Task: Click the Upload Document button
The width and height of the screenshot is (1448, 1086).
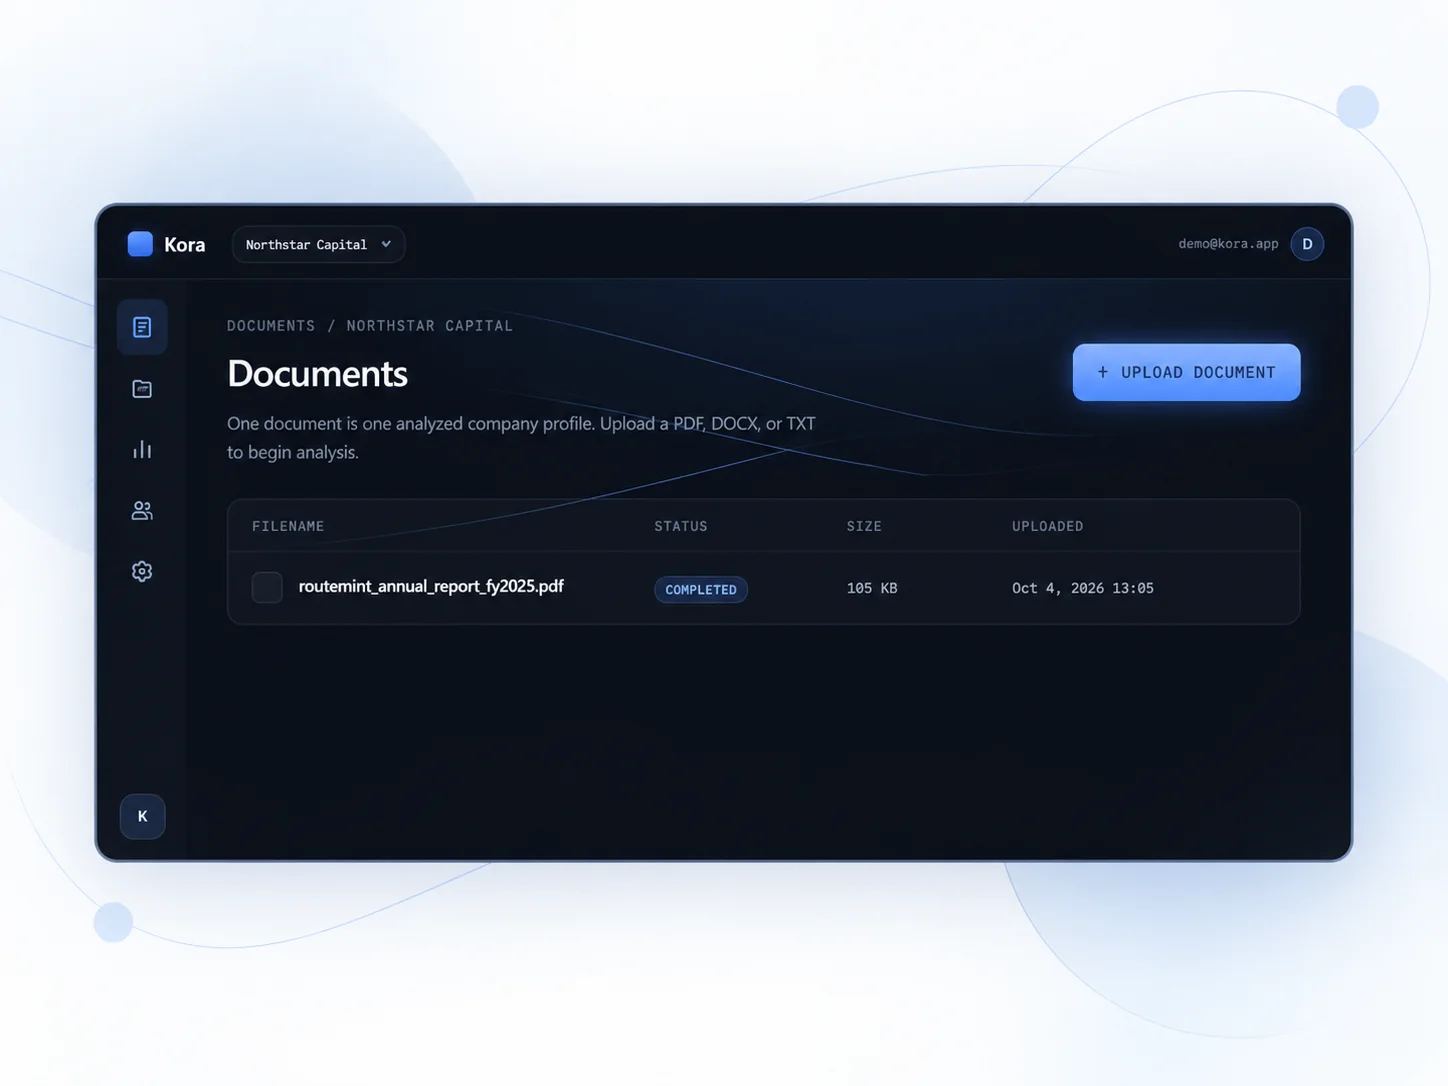Action: (1186, 372)
